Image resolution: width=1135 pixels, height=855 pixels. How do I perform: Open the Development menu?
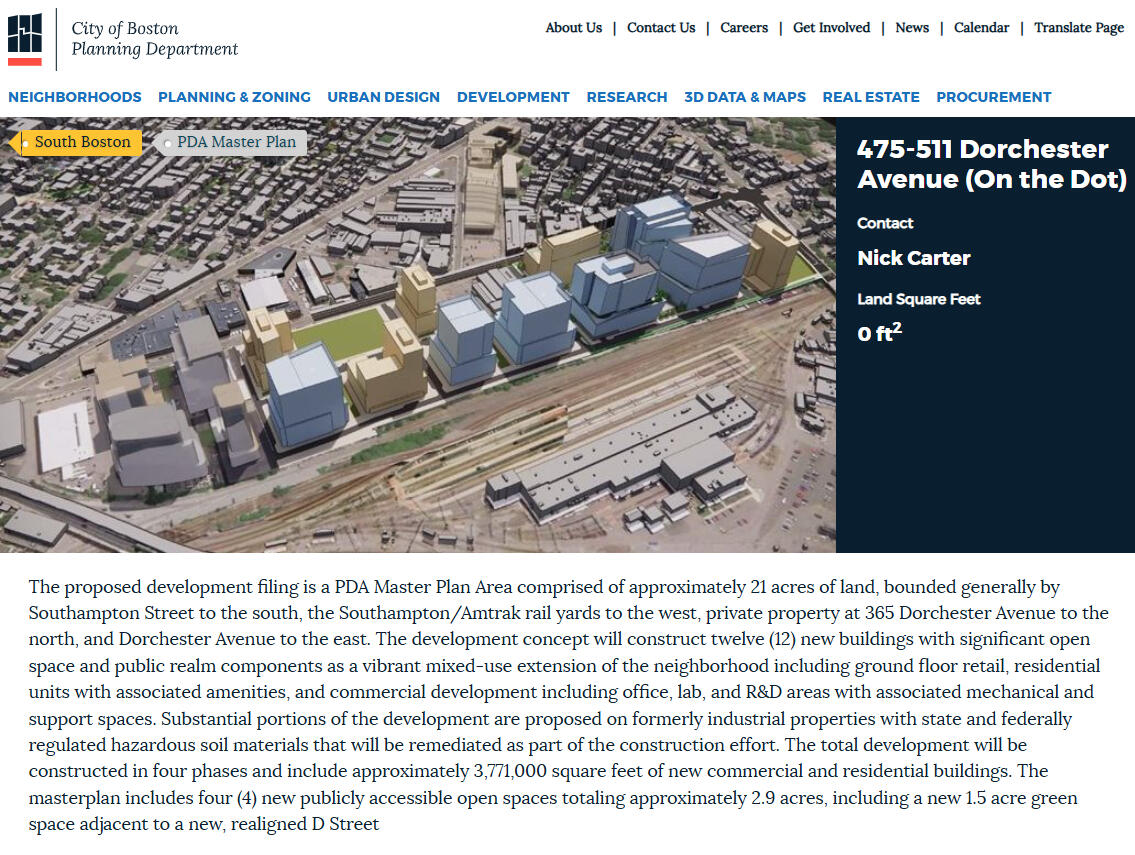[513, 97]
